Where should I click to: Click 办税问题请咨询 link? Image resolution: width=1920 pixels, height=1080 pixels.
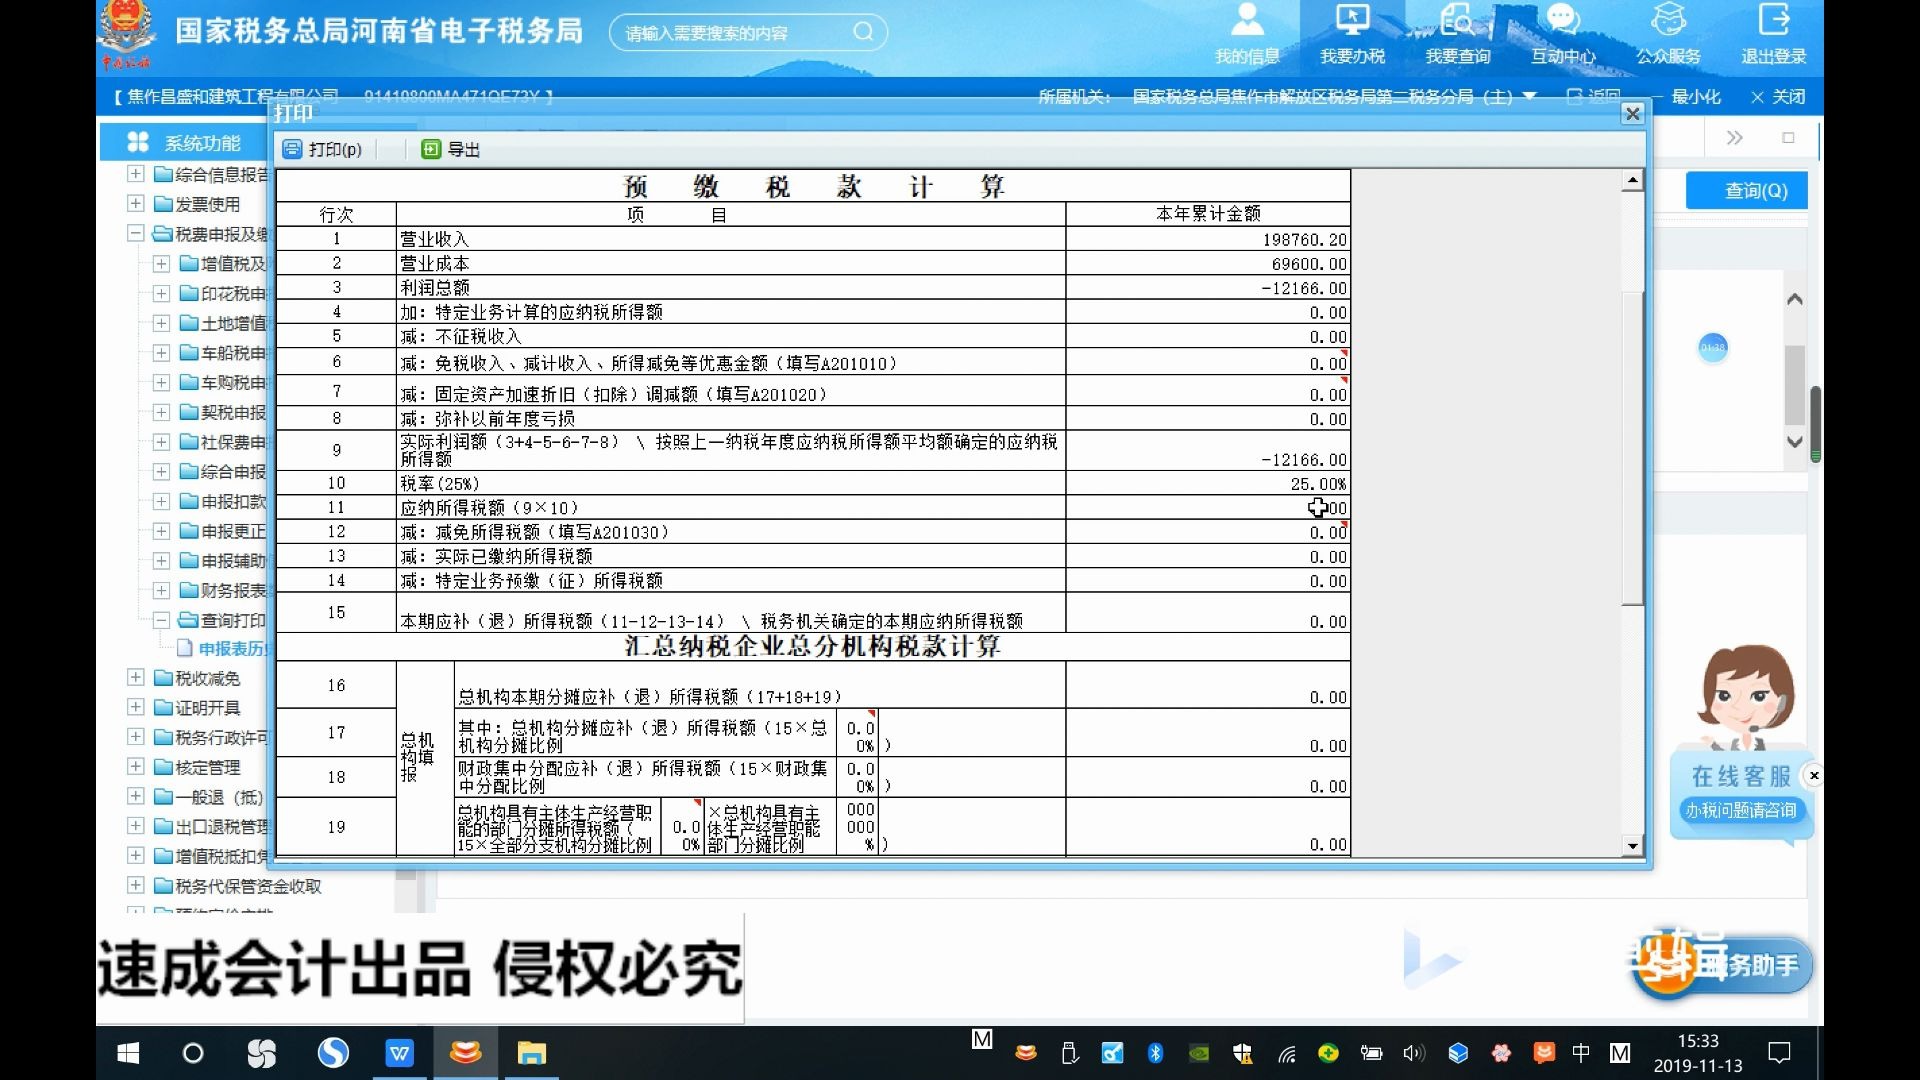point(1741,810)
